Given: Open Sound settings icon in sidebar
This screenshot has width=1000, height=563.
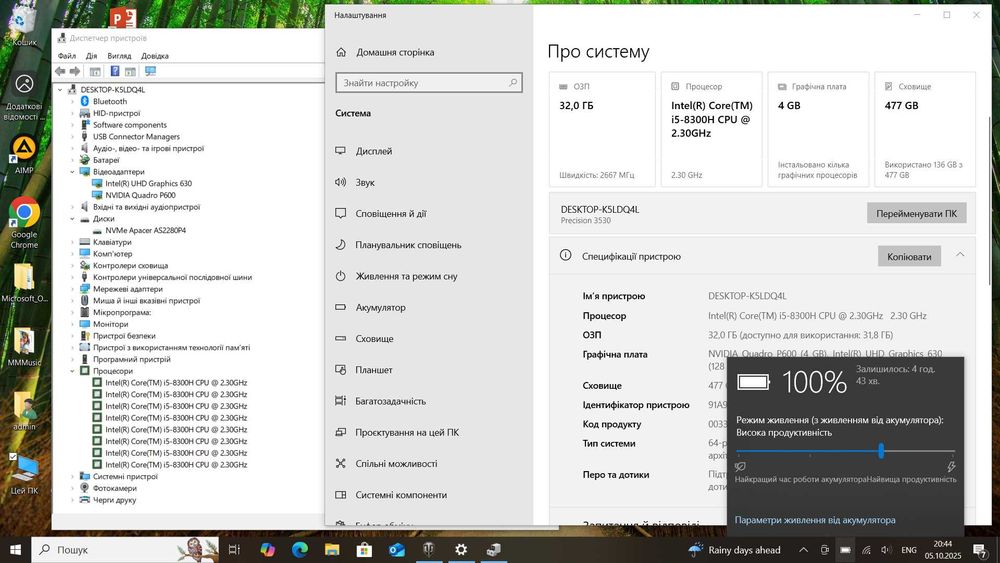Looking at the screenshot, I should [x=341, y=182].
